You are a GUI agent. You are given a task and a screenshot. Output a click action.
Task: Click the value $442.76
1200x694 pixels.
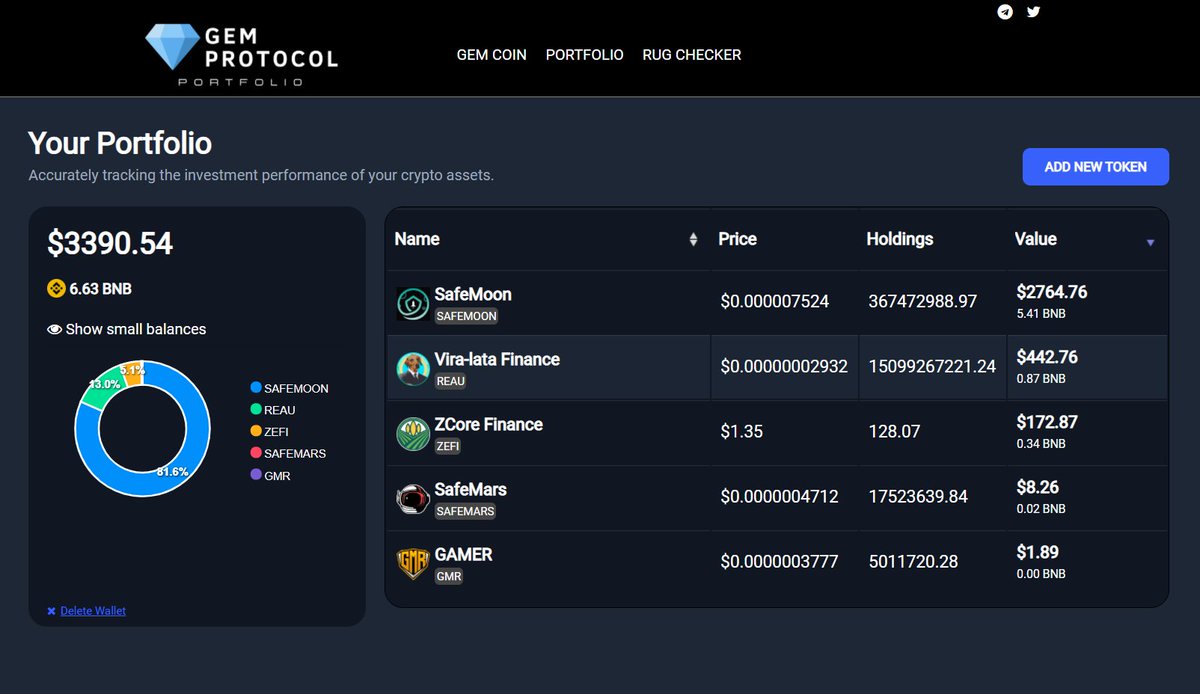(1047, 357)
